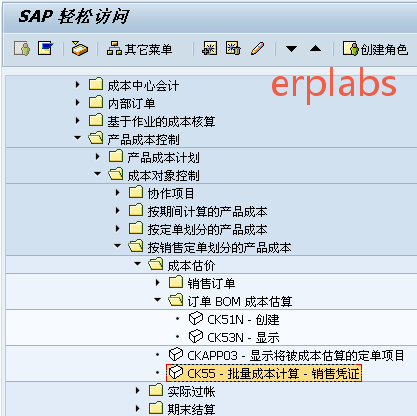Select the '按销售定单划分的产品成本' label
Viewport: 417px width, 416px height.
tap(219, 248)
